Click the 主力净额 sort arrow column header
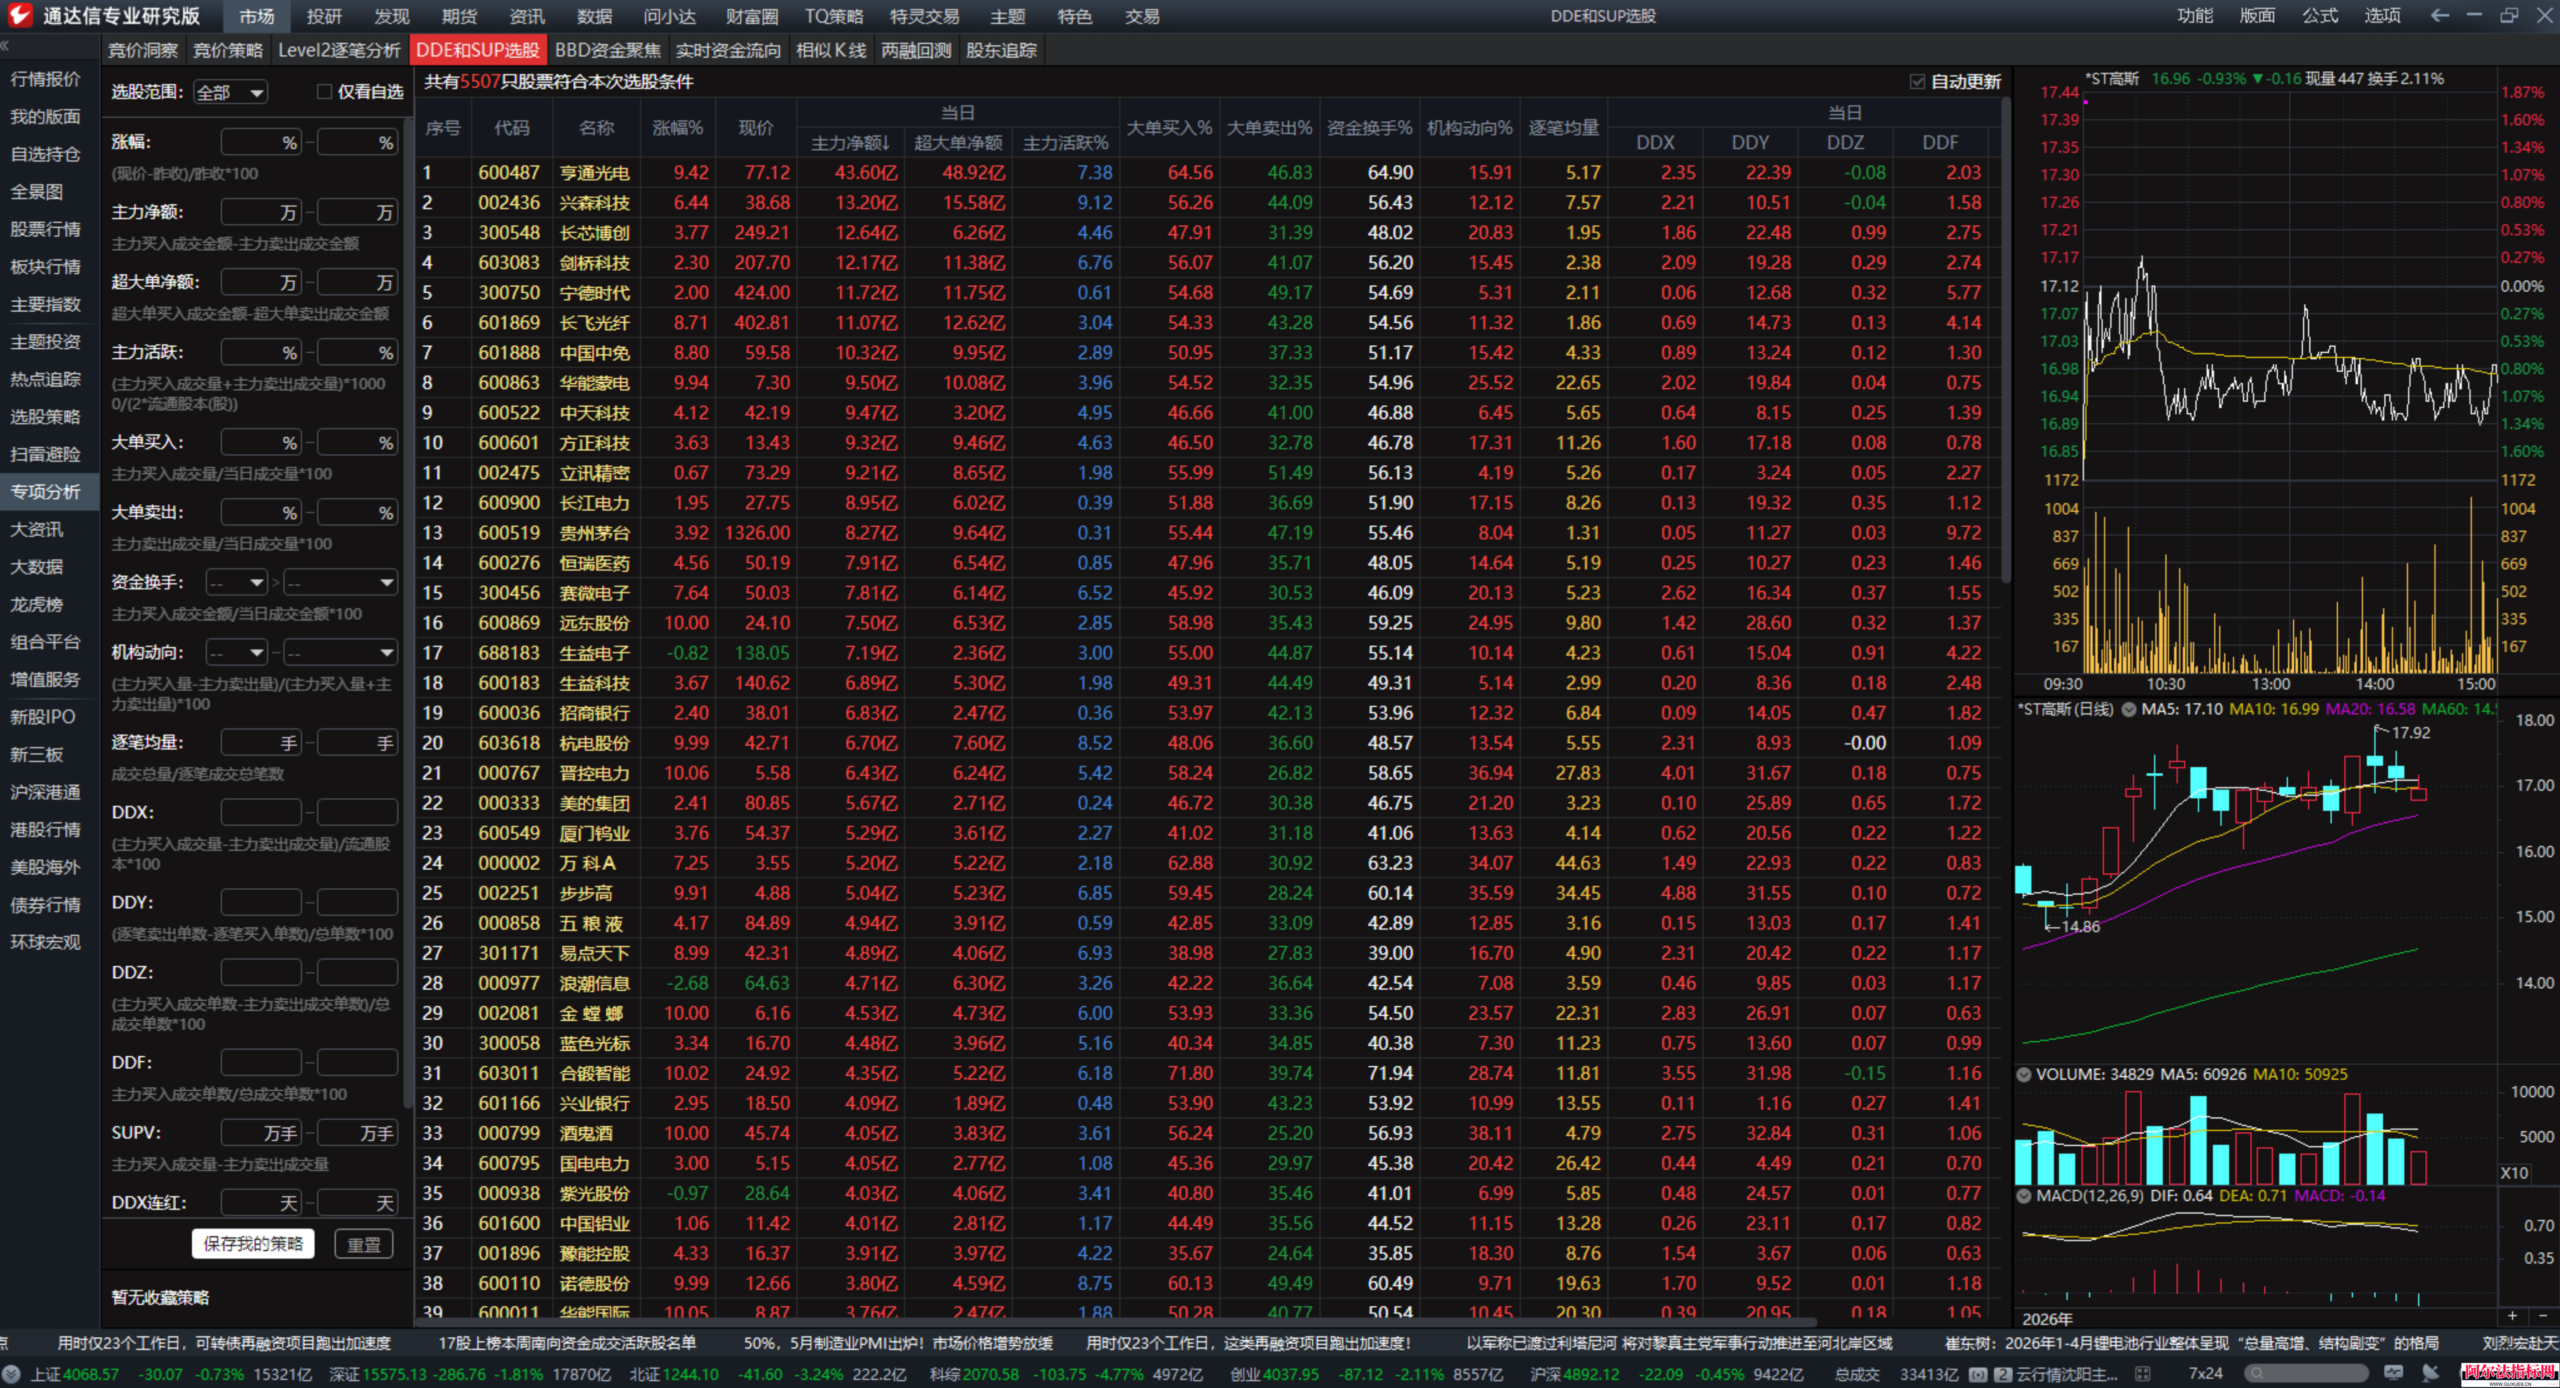 851,143
